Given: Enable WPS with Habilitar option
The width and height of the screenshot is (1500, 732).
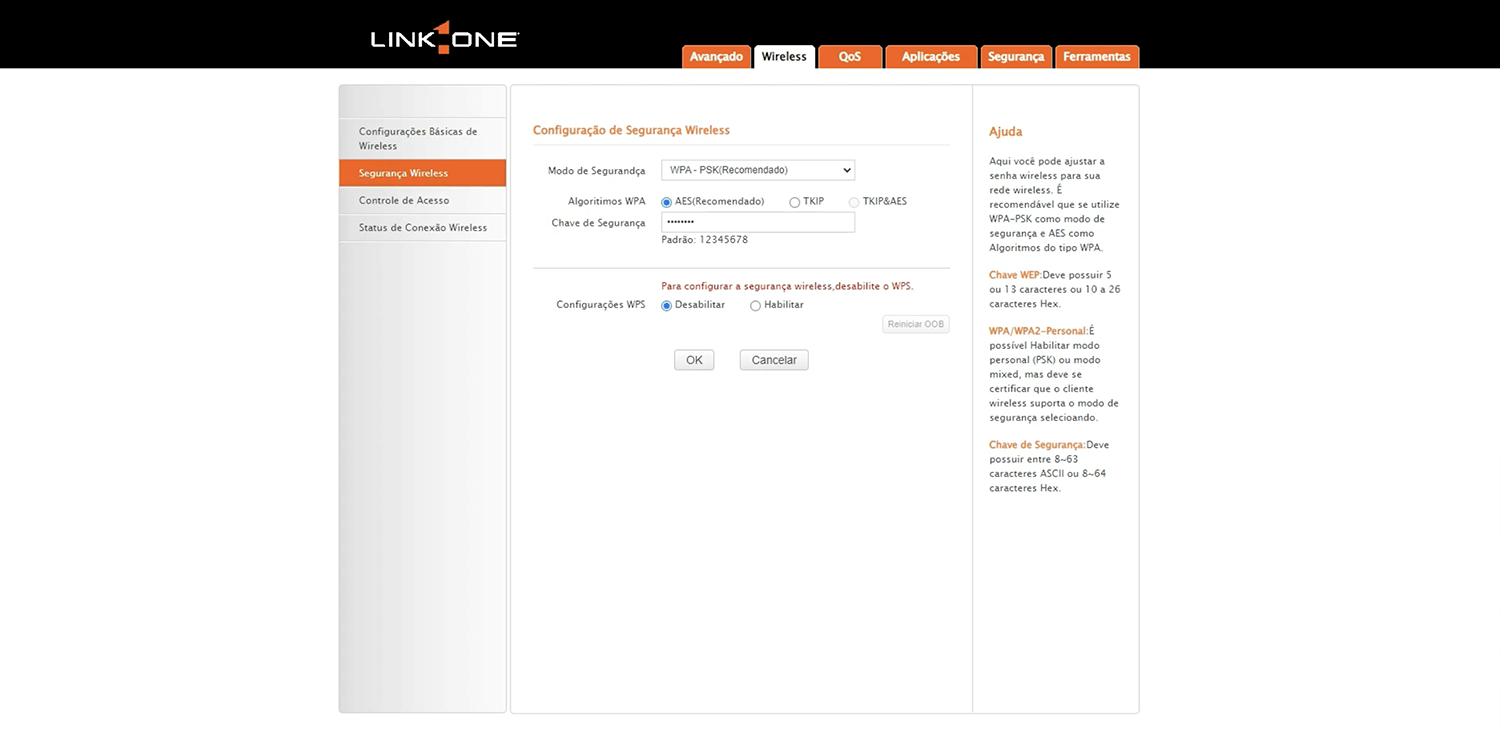Looking at the screenshot, I should tap(756, 306).
